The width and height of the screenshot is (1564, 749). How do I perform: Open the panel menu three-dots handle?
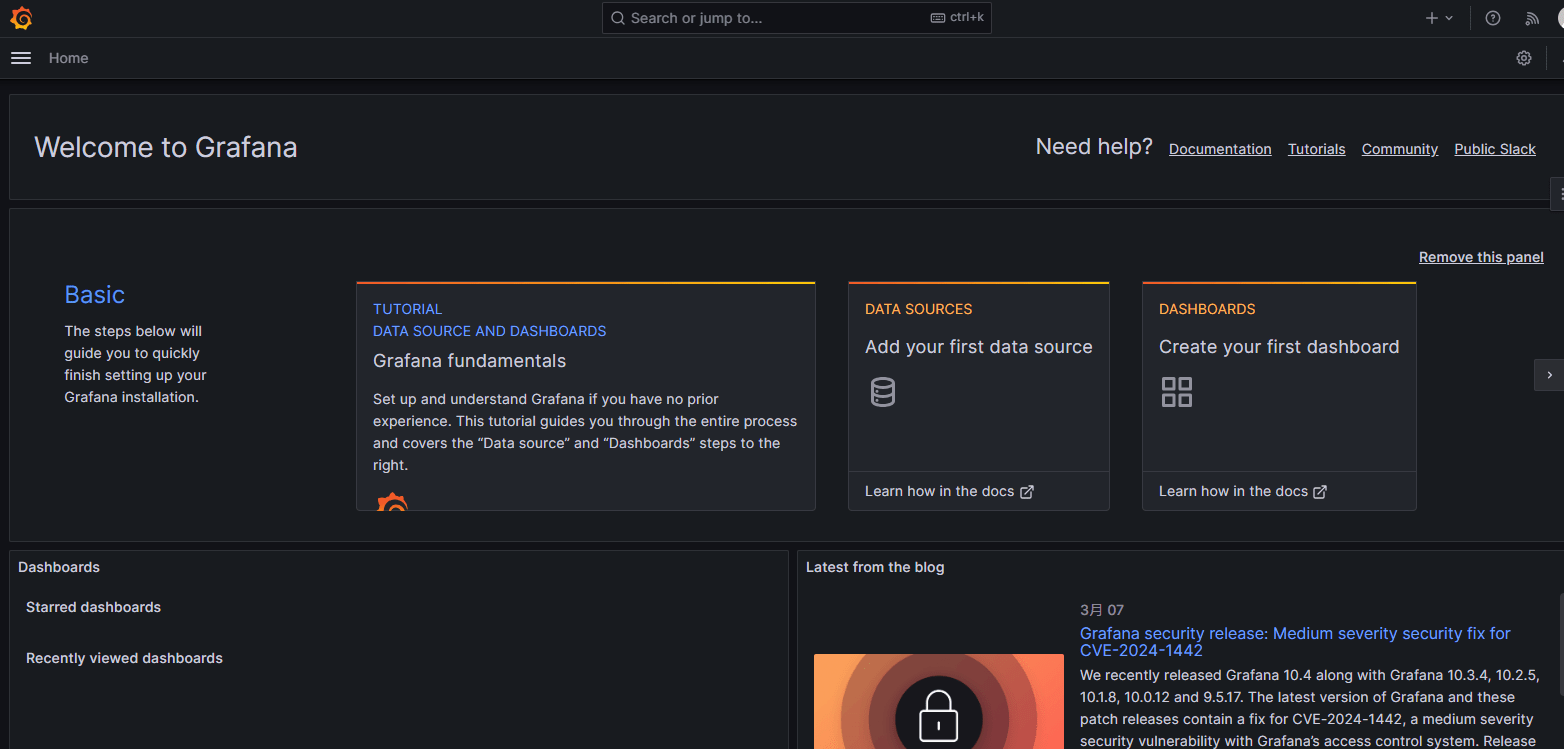[1558, 193]
